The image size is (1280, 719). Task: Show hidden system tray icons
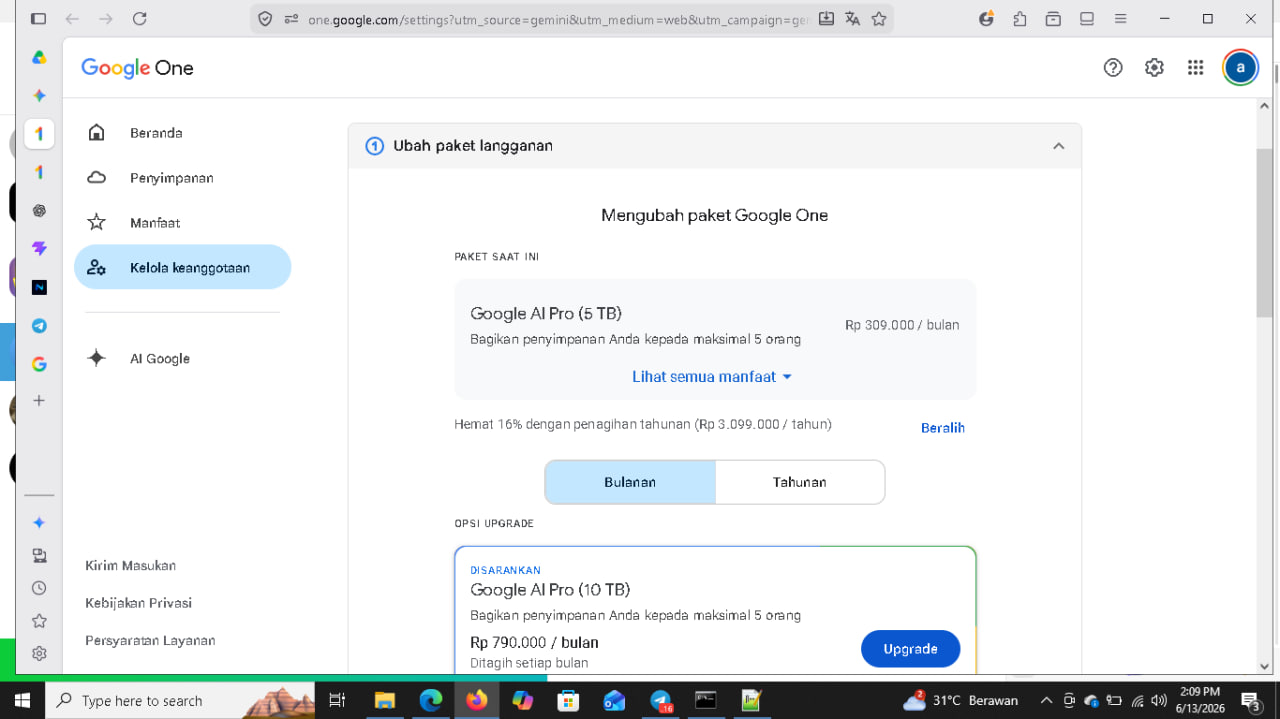click(1046, 700)
